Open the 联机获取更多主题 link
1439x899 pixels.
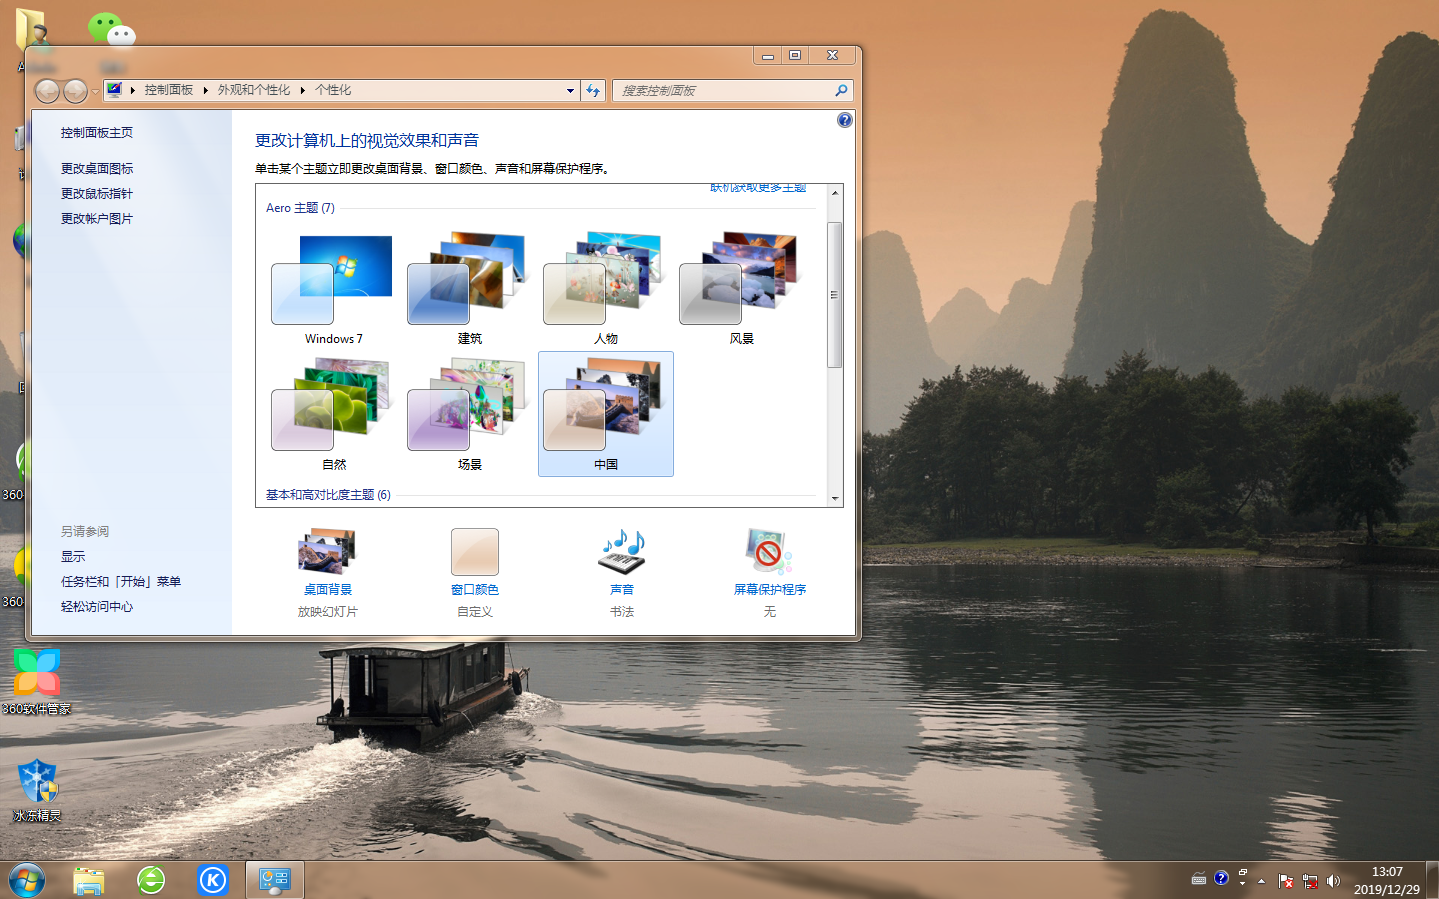point(758,187)
